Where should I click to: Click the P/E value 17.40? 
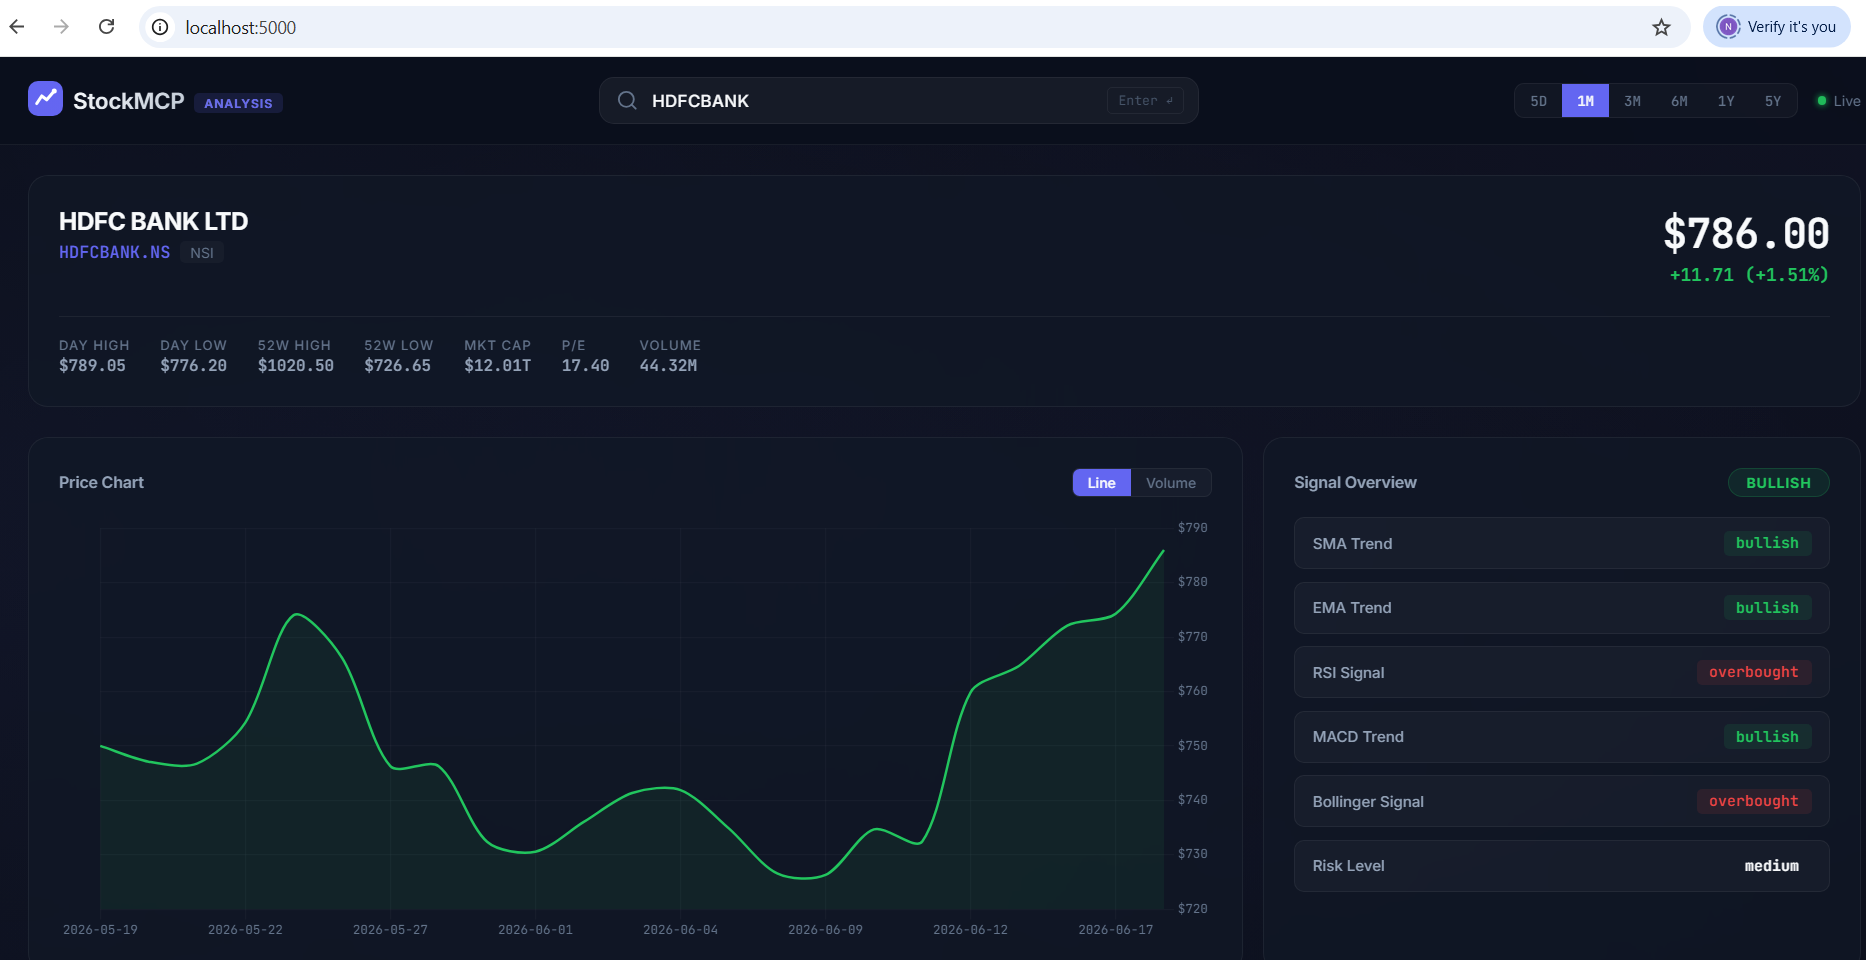(585, 366)
